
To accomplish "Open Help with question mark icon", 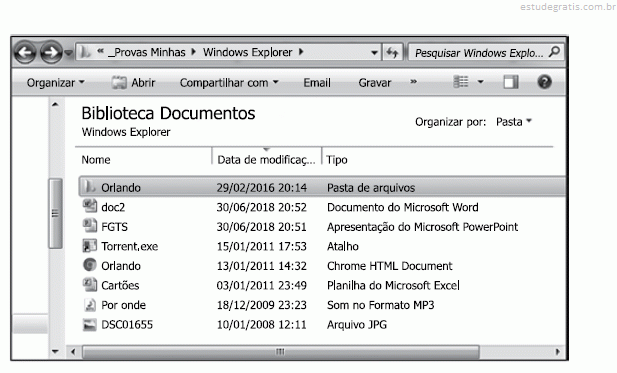I will pyautogui.click(x=545, y=82).
